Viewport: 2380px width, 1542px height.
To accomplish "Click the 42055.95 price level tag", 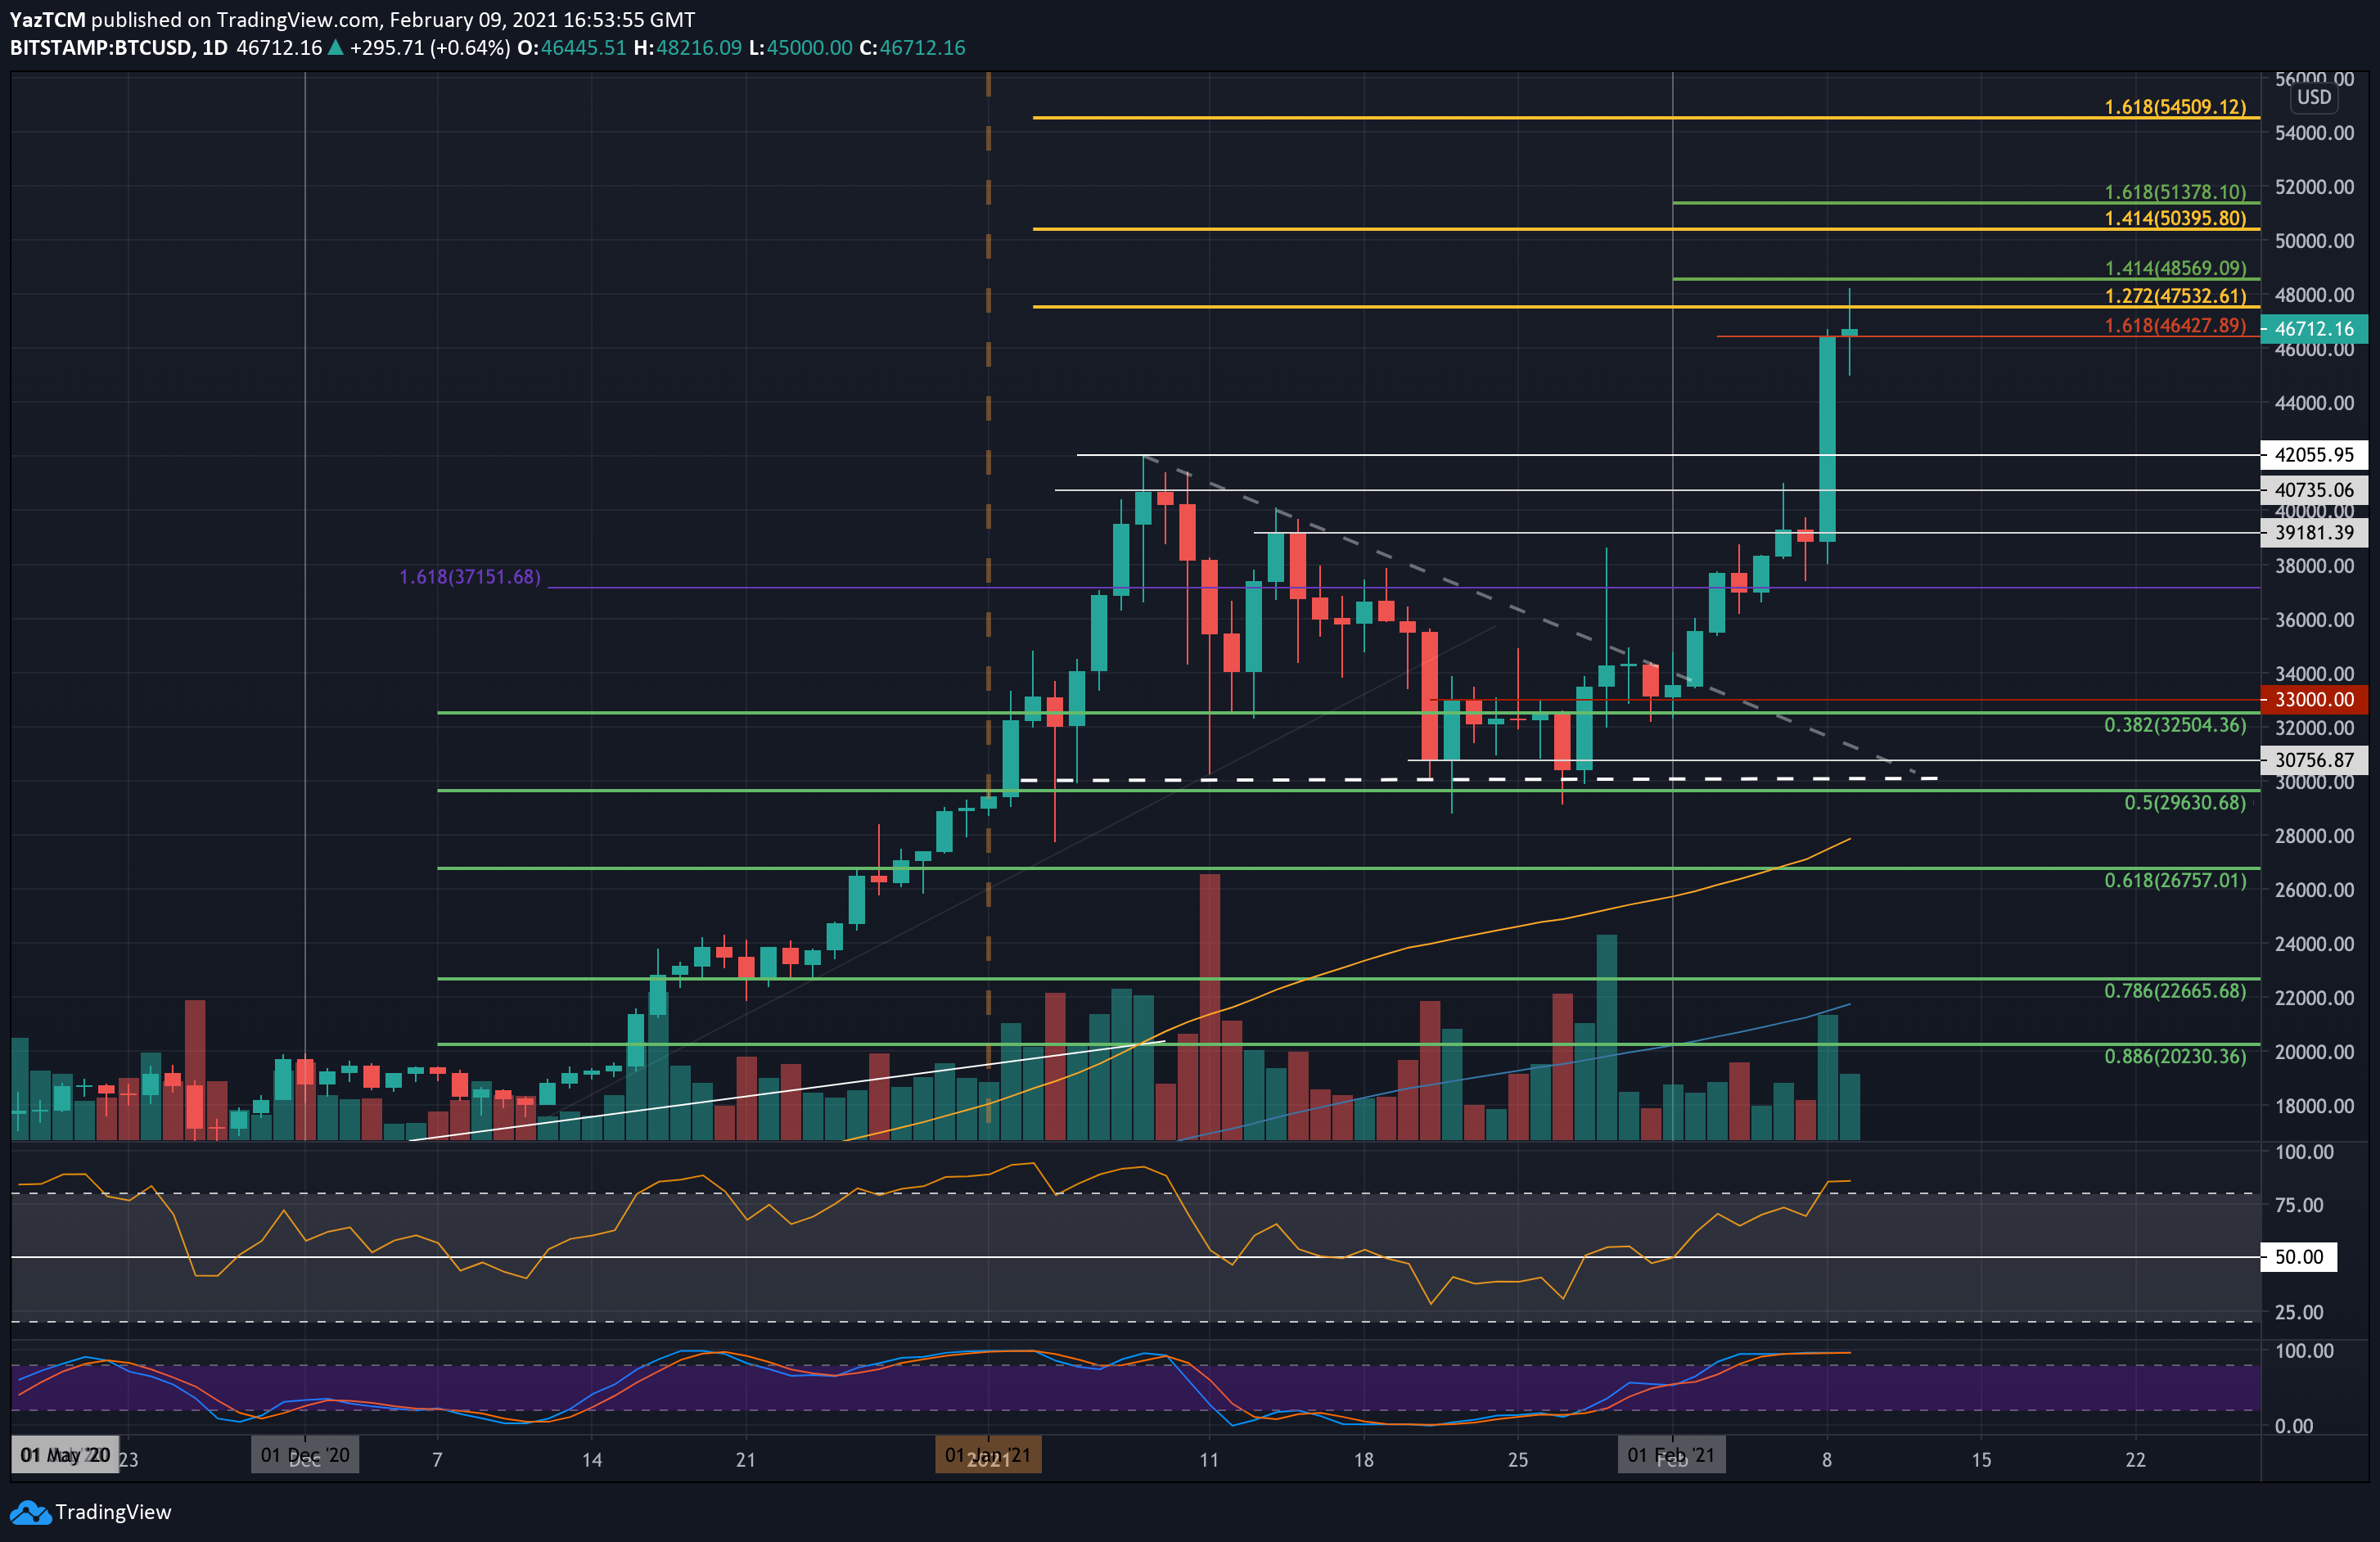I will [x=2314, y=454].
